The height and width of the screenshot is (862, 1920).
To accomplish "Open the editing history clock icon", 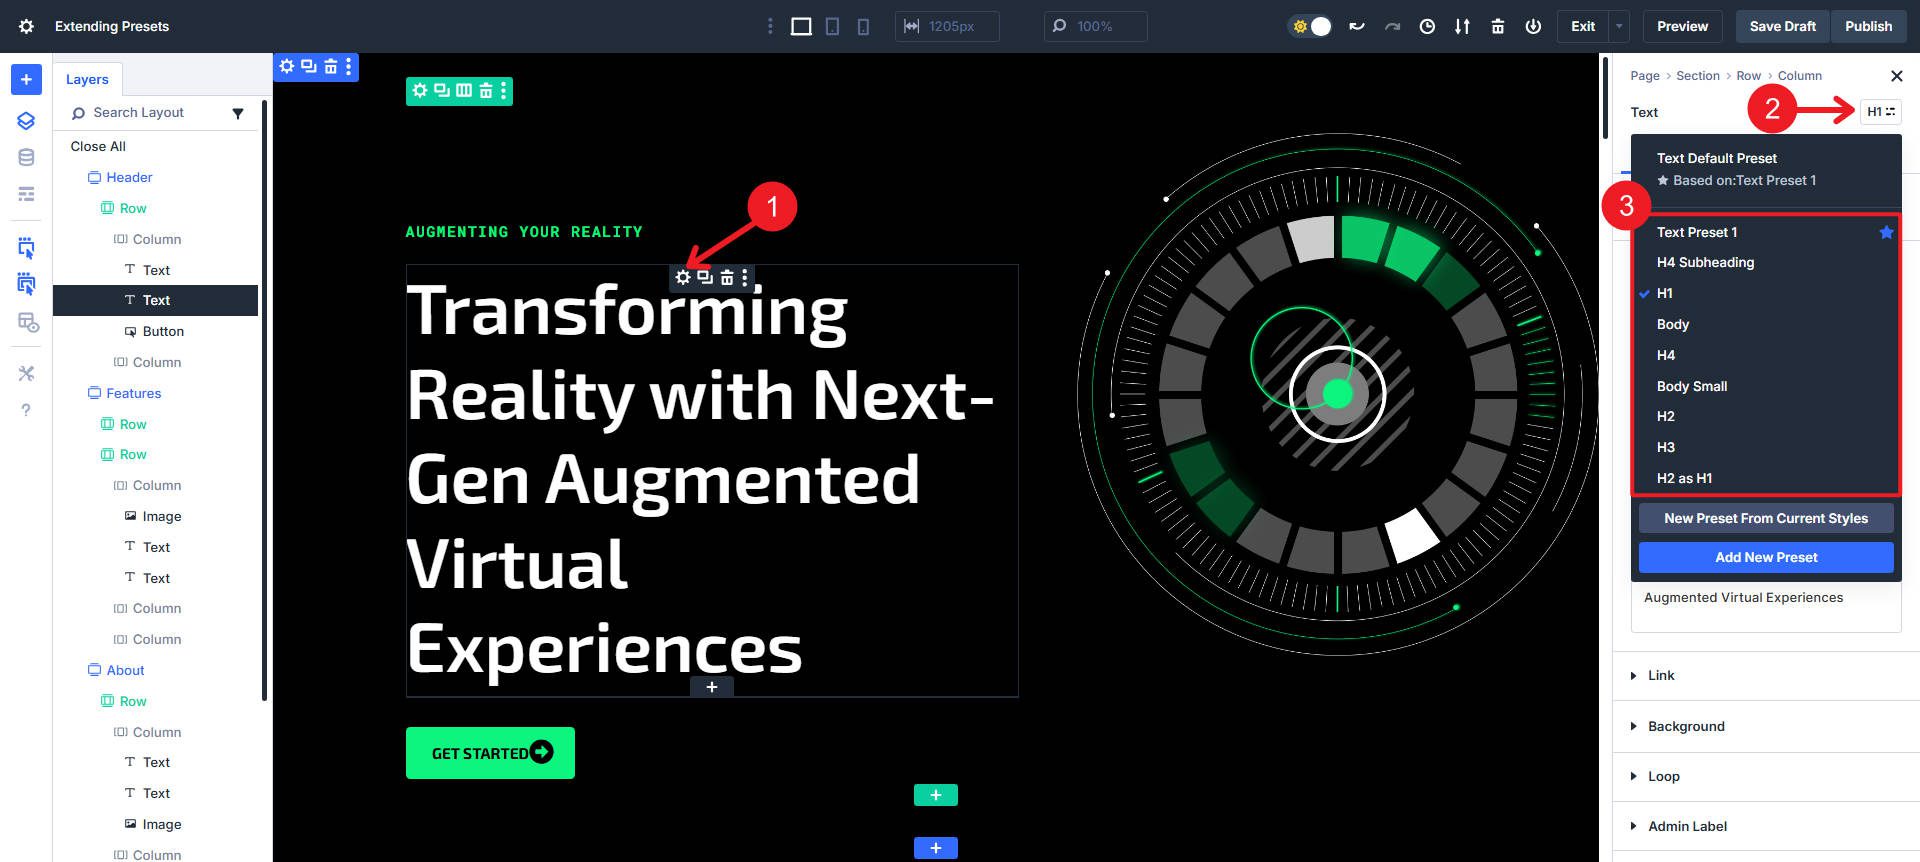I will [1427, 27].
